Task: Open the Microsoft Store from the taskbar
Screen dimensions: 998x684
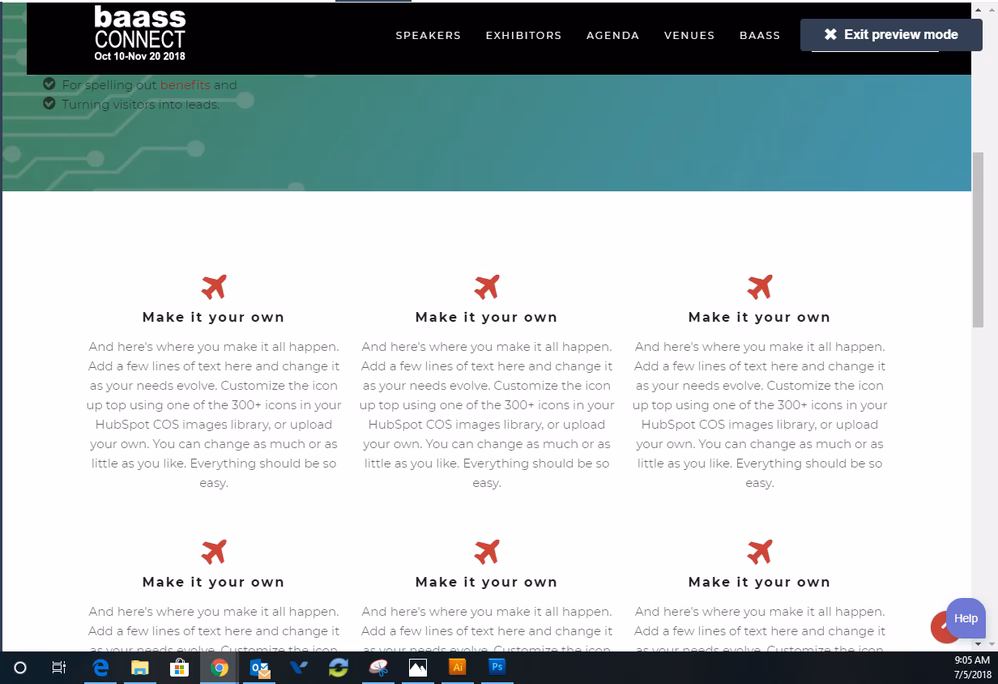Action: tap(180, 668)
